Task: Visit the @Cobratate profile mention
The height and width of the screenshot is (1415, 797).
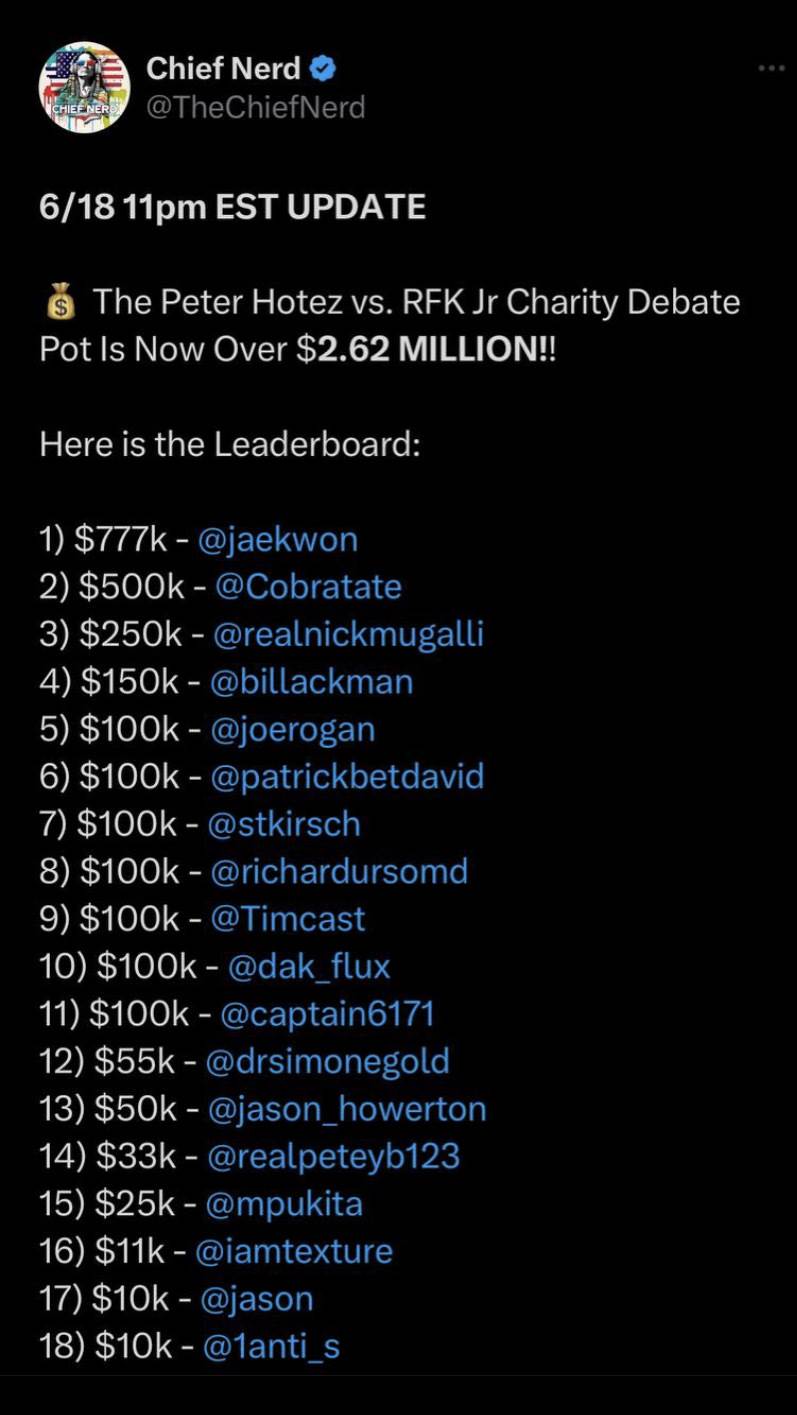Action: 308,587
